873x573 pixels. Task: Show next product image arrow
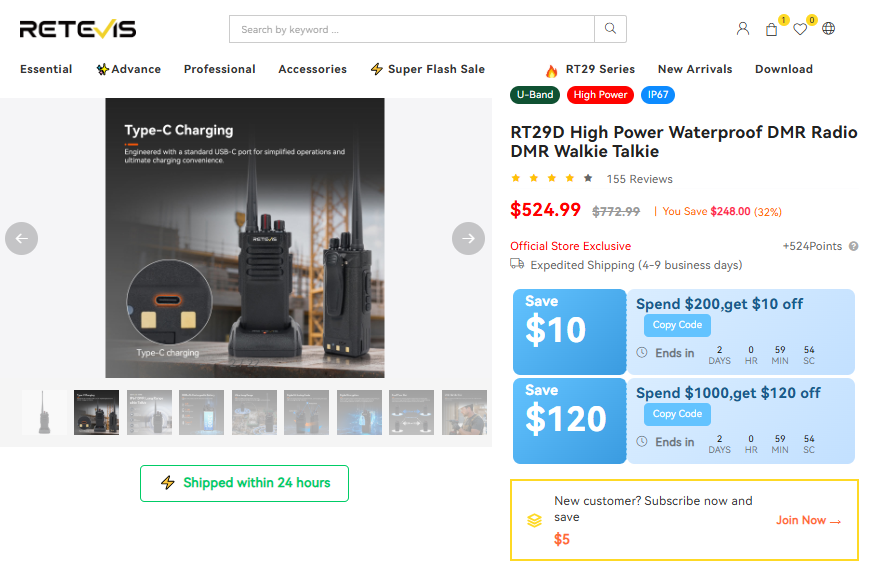point(468,238)
